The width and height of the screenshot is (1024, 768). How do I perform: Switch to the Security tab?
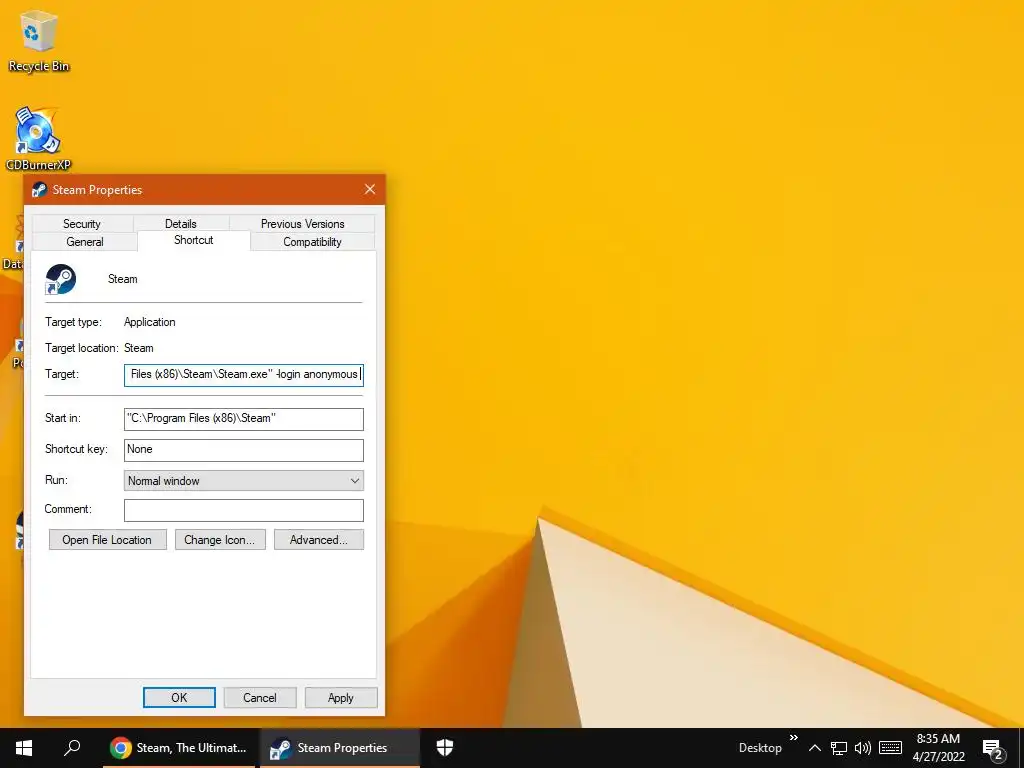click(x=82, y=223)
